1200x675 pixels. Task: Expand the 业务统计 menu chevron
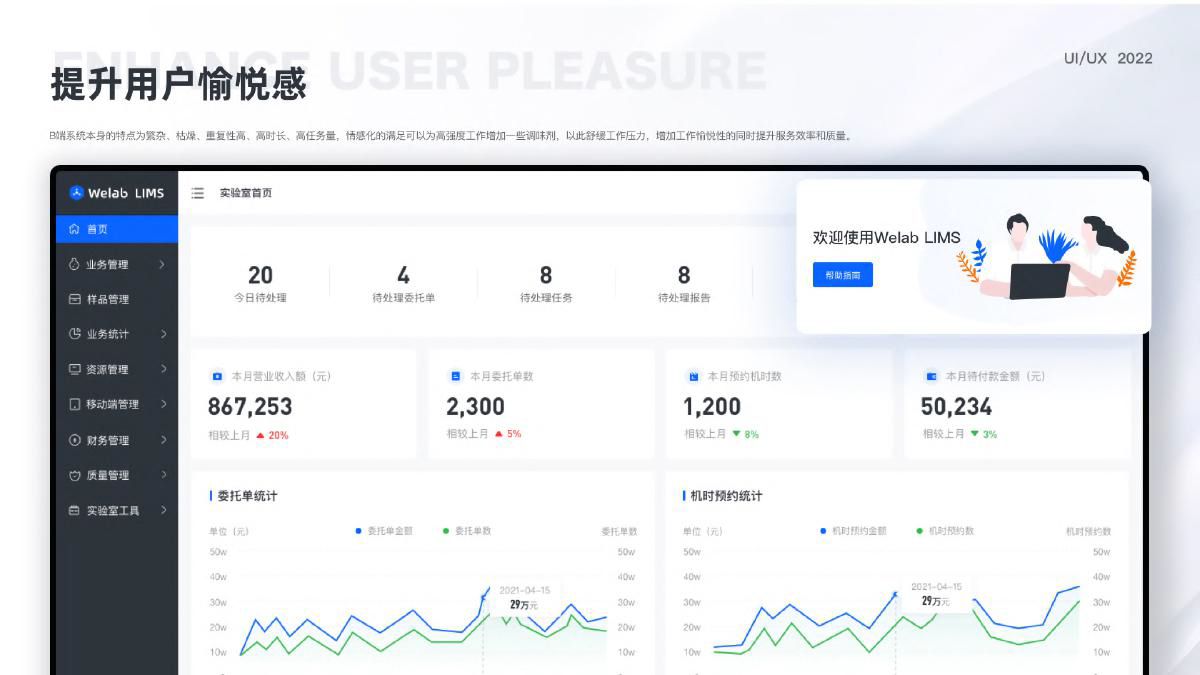pyautogui.click(x=162, y=334)
